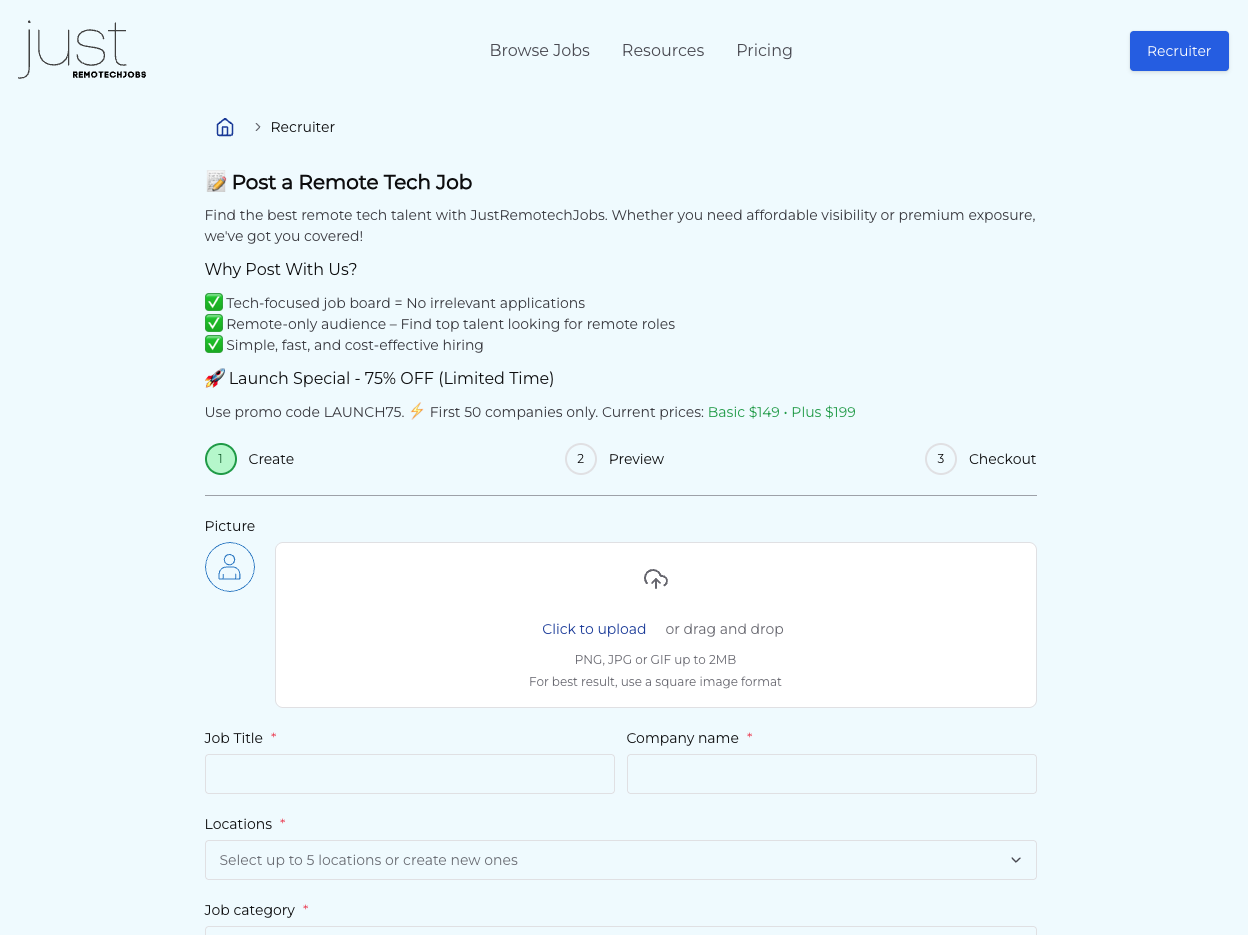This screenshot has height=935, width=1248.
Task: Select Pricing from the navigation bar
Action: pyautogui.click(x=764, y=50)
